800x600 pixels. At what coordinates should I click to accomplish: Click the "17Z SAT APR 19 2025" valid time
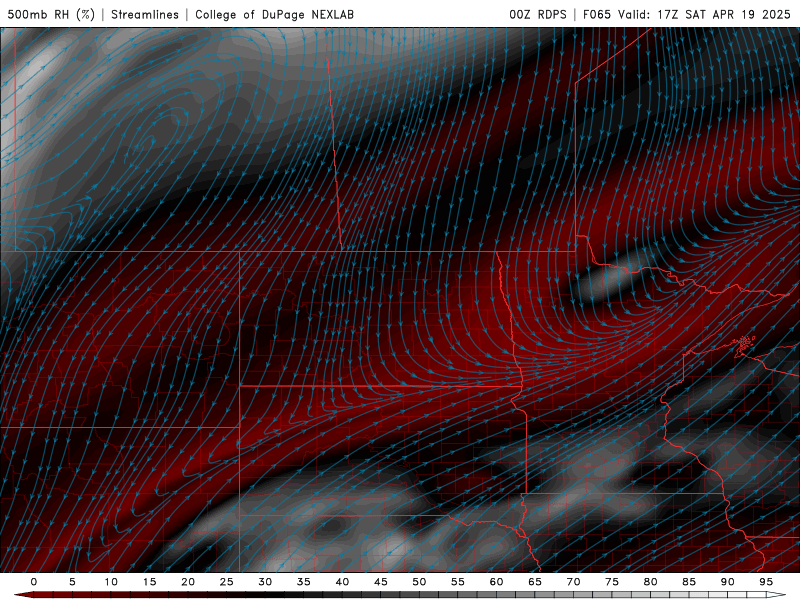[x=724, y=14]
